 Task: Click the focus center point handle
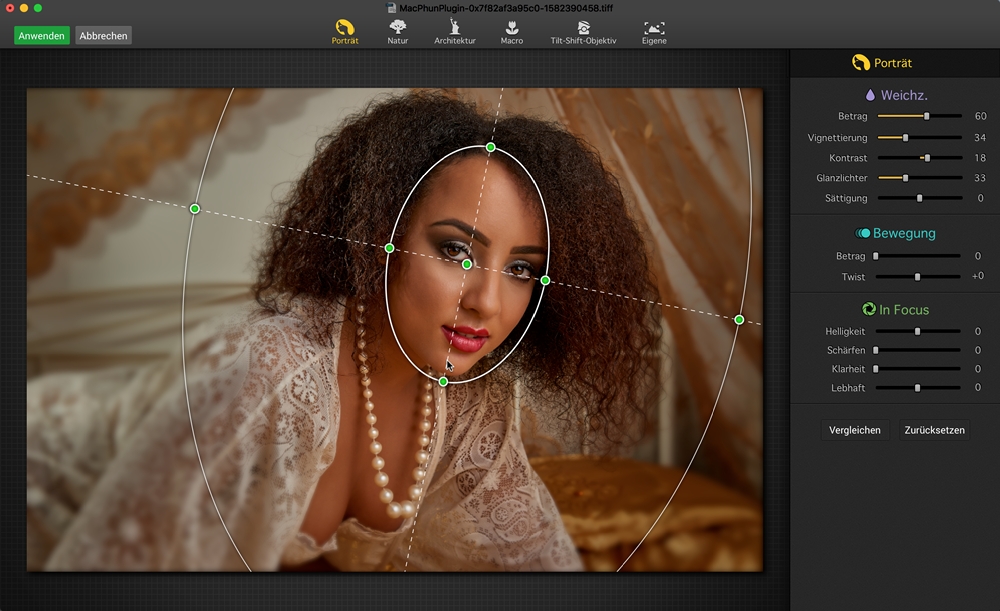click(x=467, y=264)
